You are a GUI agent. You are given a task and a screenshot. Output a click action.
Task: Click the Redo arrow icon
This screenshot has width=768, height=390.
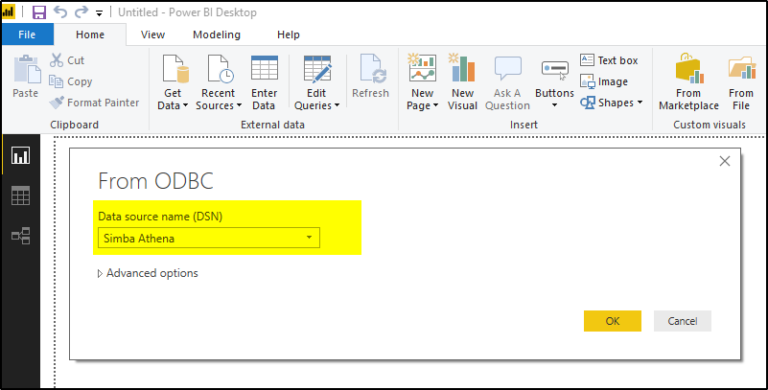(x=81, y=12)
